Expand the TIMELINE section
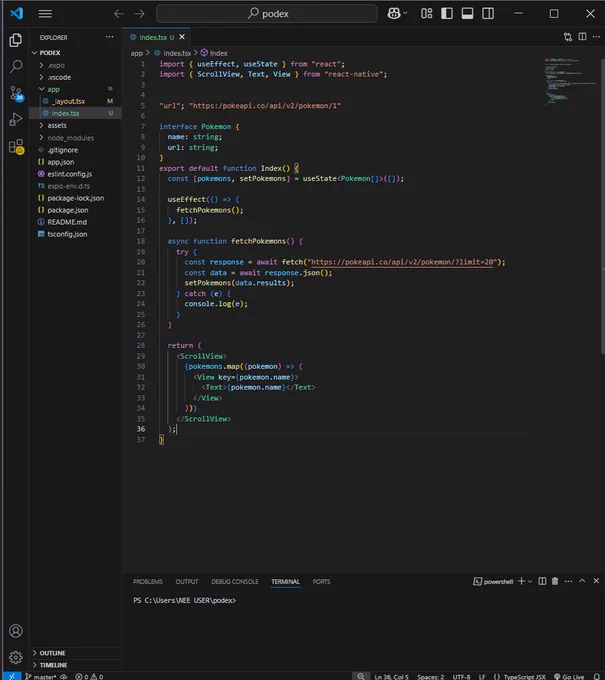 pos(75,665)
